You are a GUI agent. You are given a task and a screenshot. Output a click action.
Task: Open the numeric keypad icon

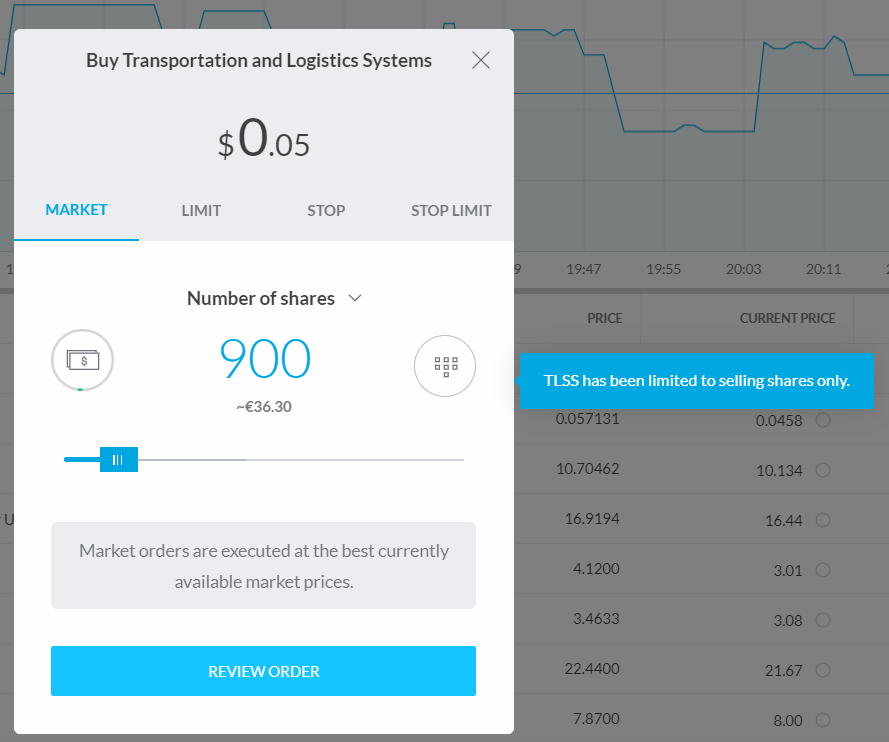(445, 365)
